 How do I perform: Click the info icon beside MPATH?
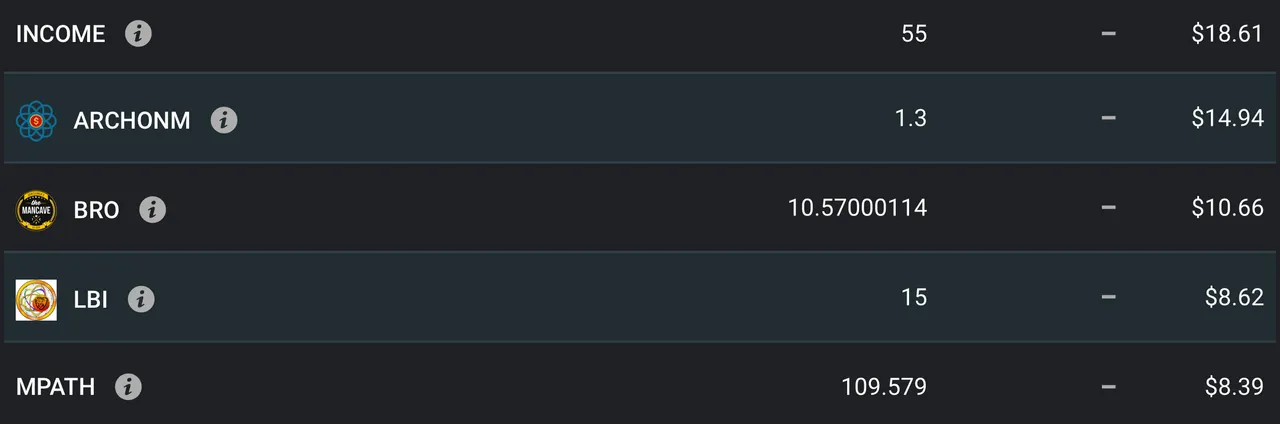pyautogui.click(x=128, y=387)
